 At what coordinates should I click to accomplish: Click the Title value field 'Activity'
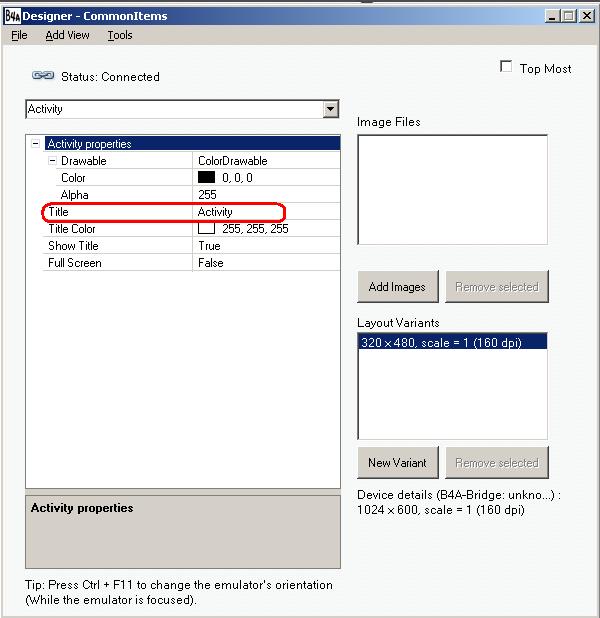tap(215, 212)
